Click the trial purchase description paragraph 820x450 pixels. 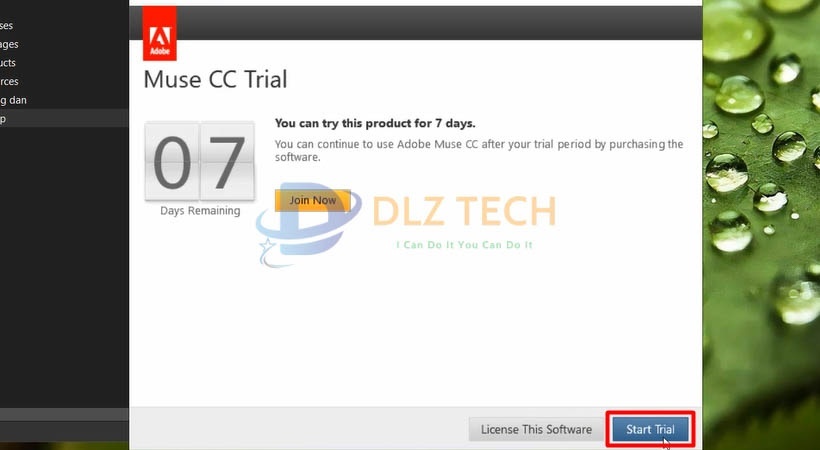click(x=479, y=151)
